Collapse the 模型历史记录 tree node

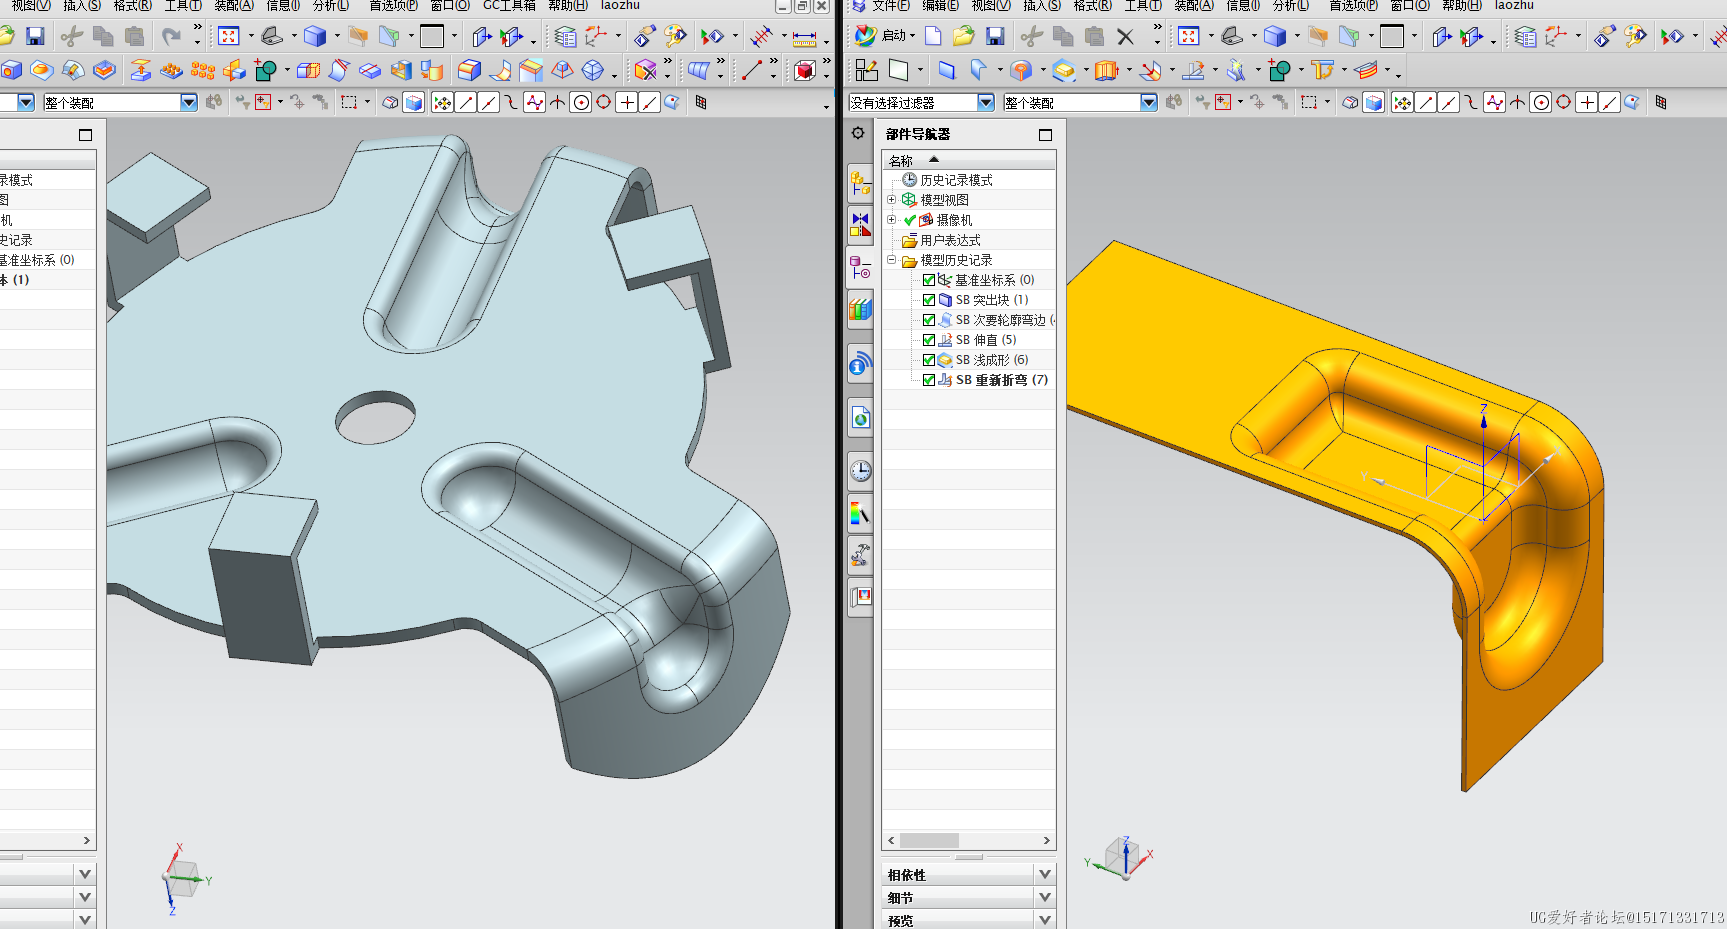click(892, 260)
